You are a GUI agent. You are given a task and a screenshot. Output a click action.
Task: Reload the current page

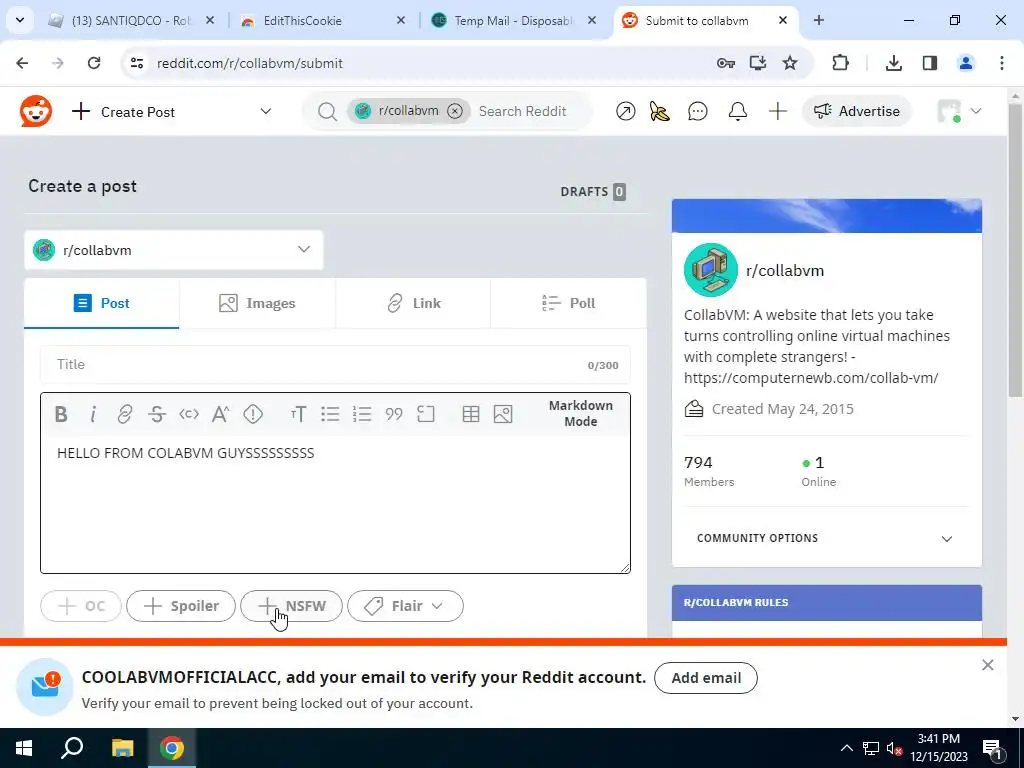coord(94,63)
